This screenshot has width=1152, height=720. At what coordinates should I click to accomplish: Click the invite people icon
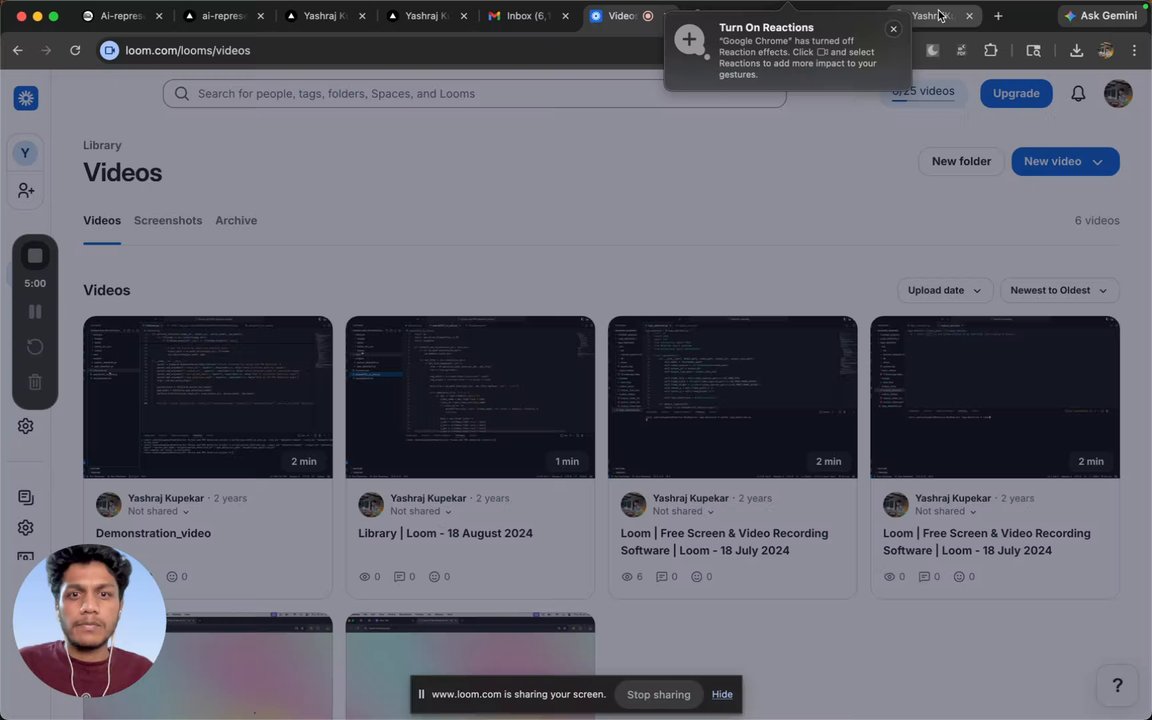point(26,191)
